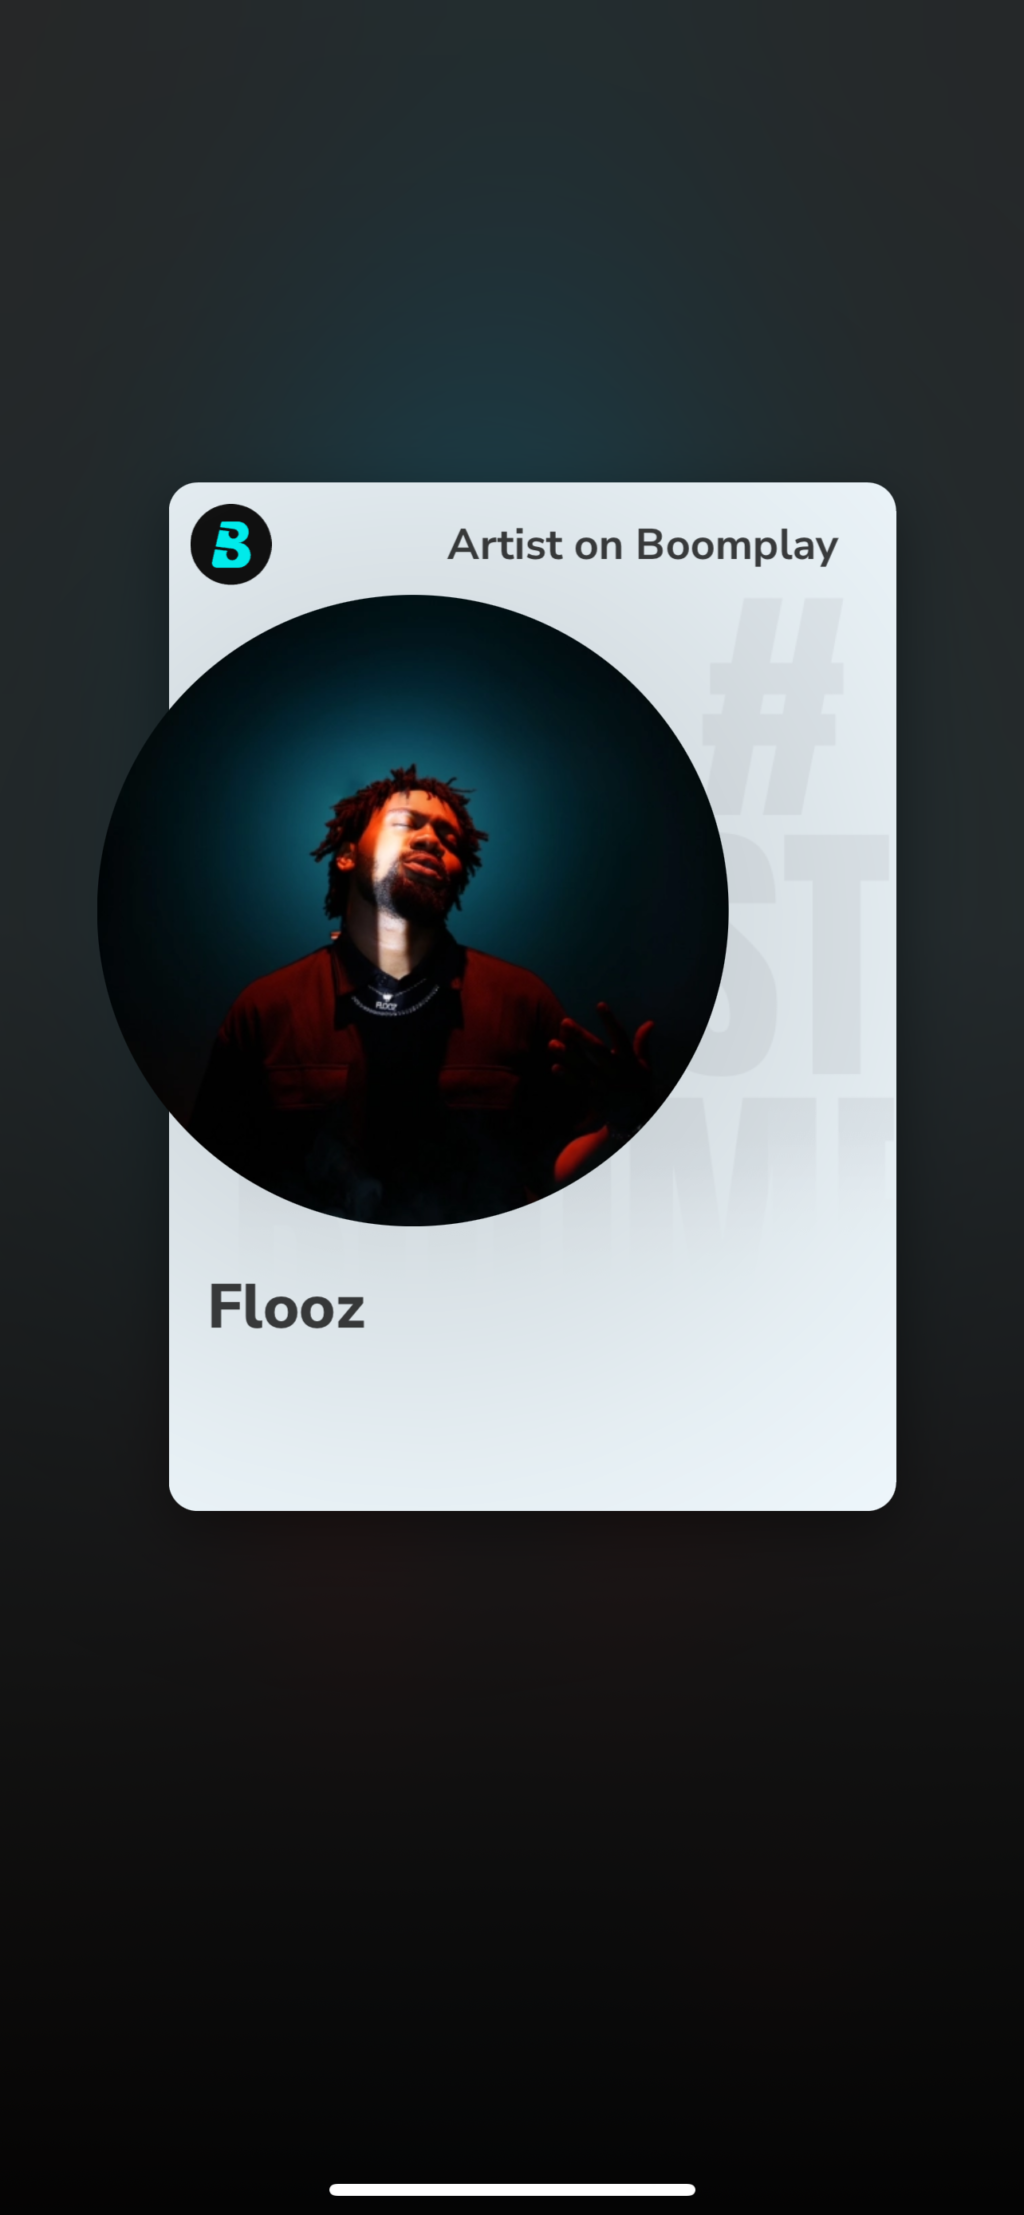Screen dimensions: 1024x2215
Task: Dismiss by tapping dark area above the card
Action: tap(512, 240)
